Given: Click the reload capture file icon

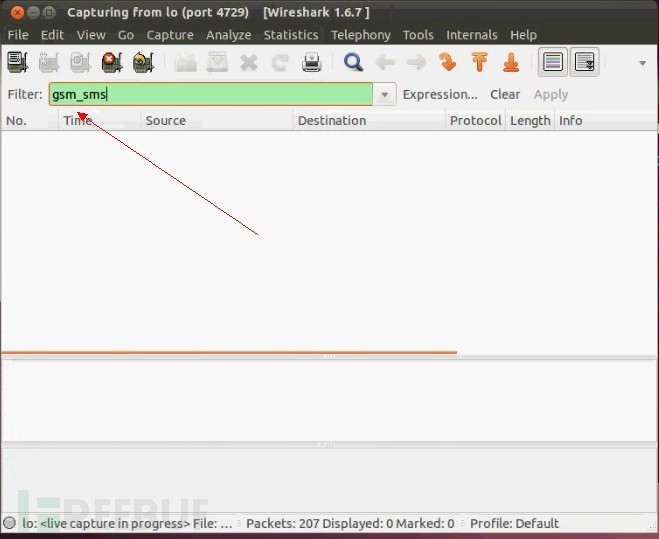Looking at the screenshot, I should click(x=280, y=63).
